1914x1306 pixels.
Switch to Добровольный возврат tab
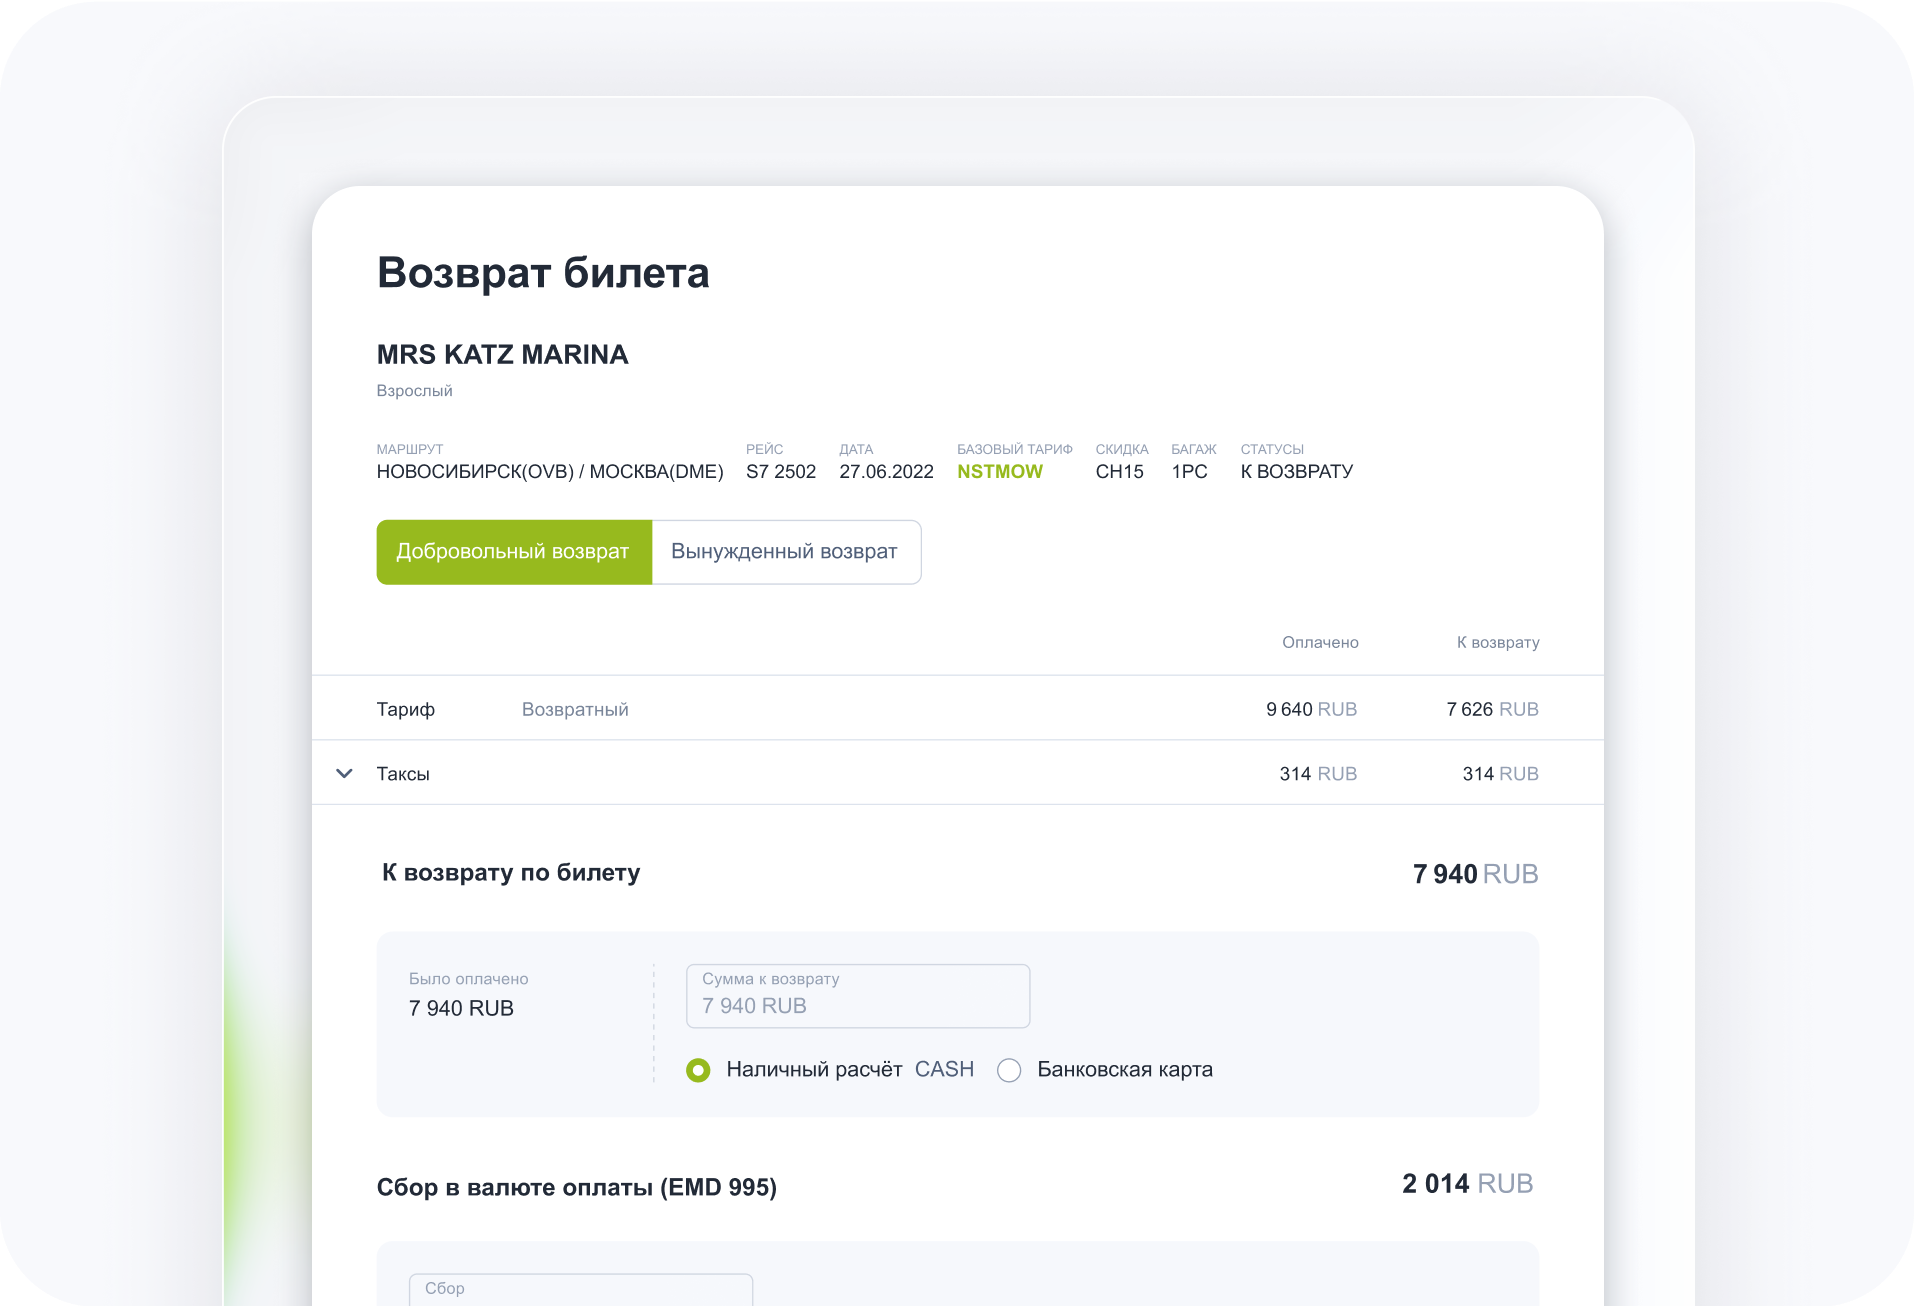pyautogui.click(x=513, y=552)
